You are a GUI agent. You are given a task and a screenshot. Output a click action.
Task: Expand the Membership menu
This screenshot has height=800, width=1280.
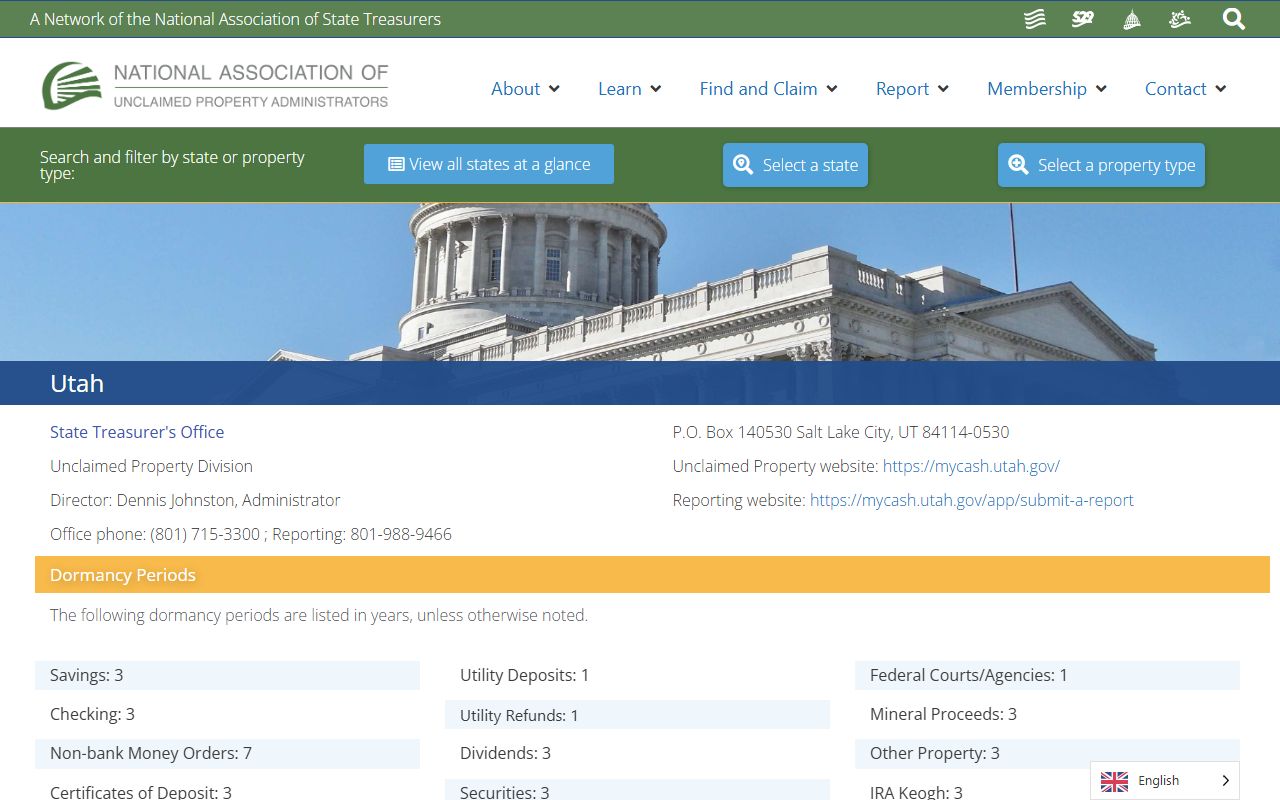(x=1047, y=89)
